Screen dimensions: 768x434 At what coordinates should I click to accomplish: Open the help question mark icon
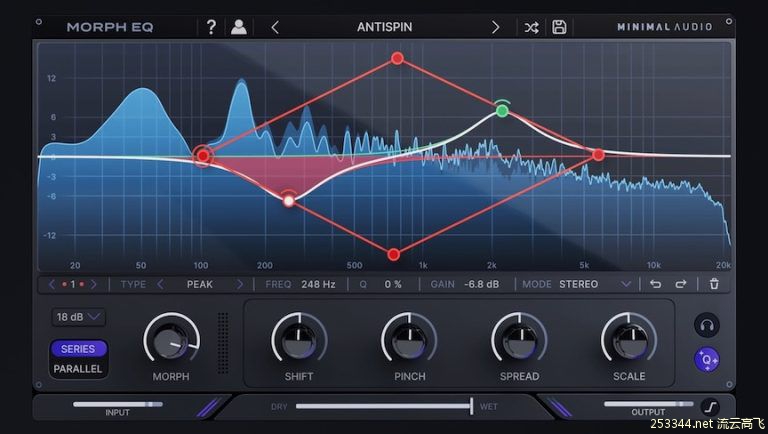pyautogui.click(x=211, y=27)
